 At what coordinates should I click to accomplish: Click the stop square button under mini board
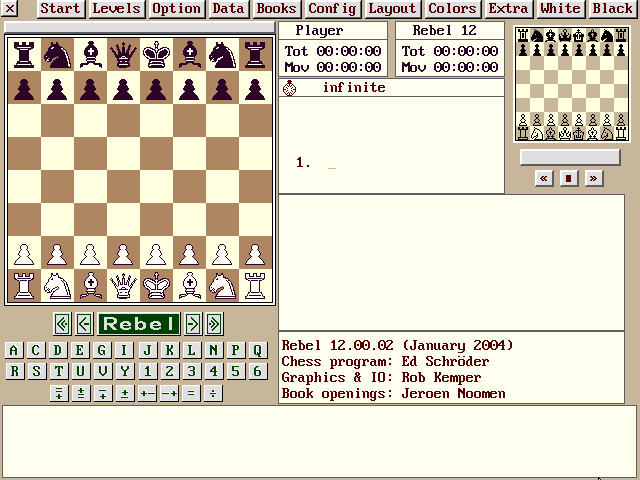pyautogui.click(x=569, y=178)
